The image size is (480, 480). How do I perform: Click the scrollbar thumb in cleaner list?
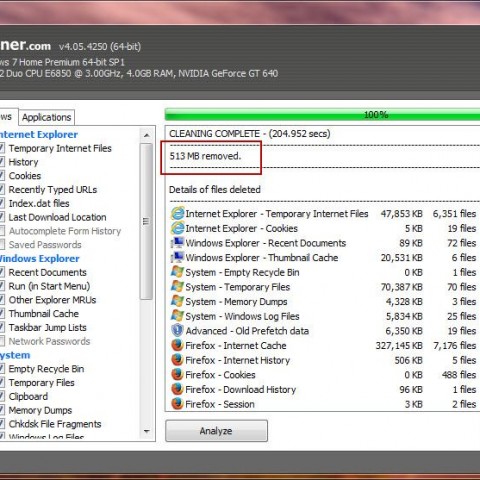pyautogui.click(x=146, y=221)
